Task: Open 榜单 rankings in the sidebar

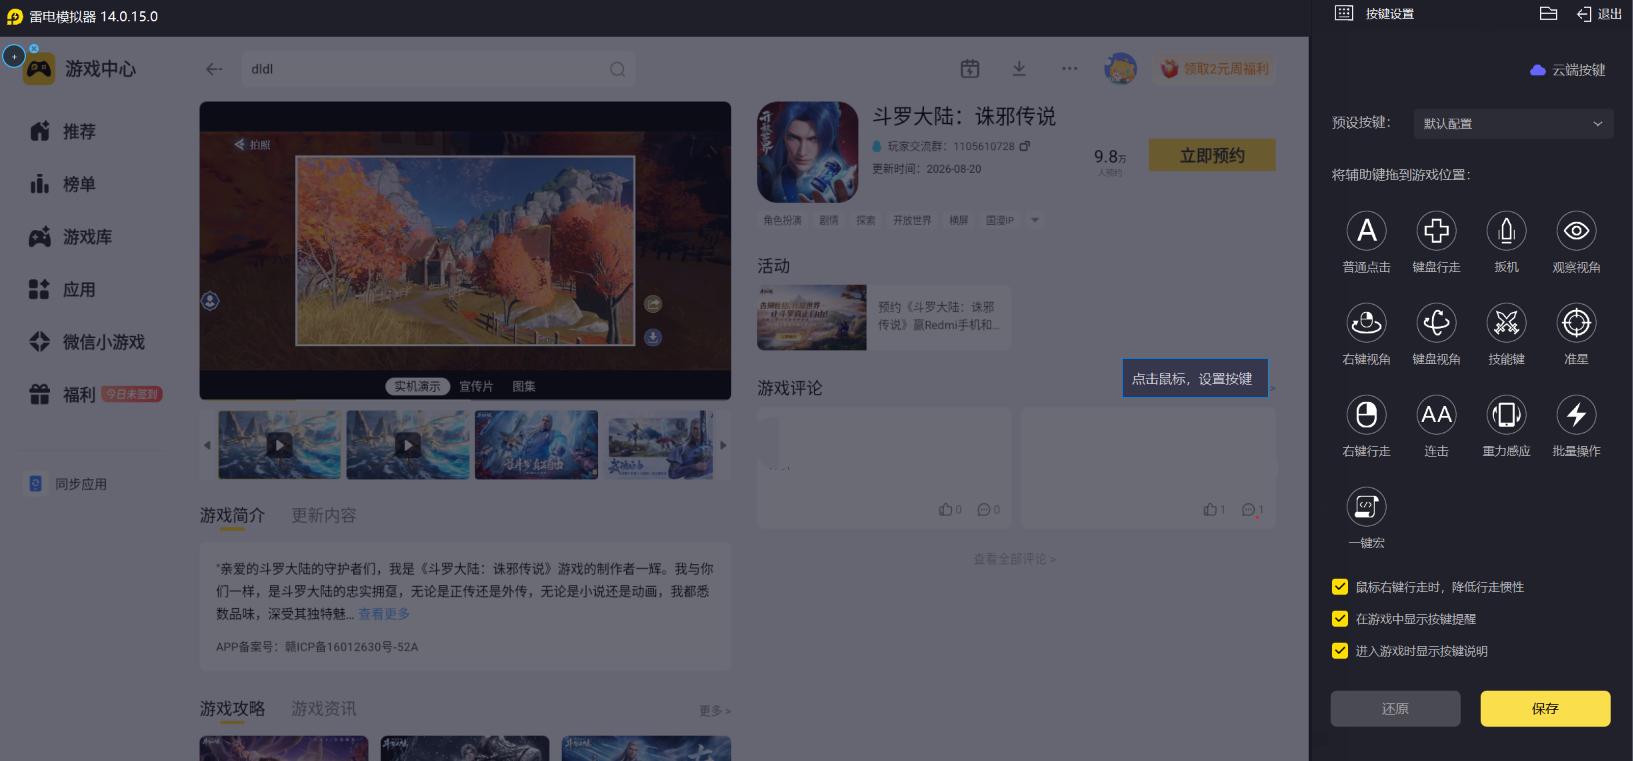Action: 64,184
